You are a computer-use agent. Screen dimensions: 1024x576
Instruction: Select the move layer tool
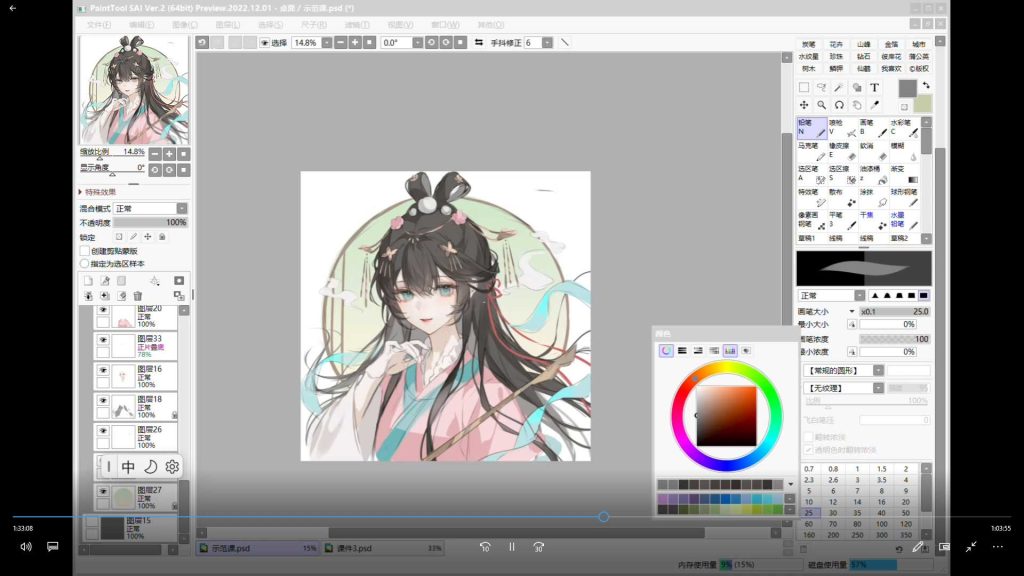pos(804,105)
